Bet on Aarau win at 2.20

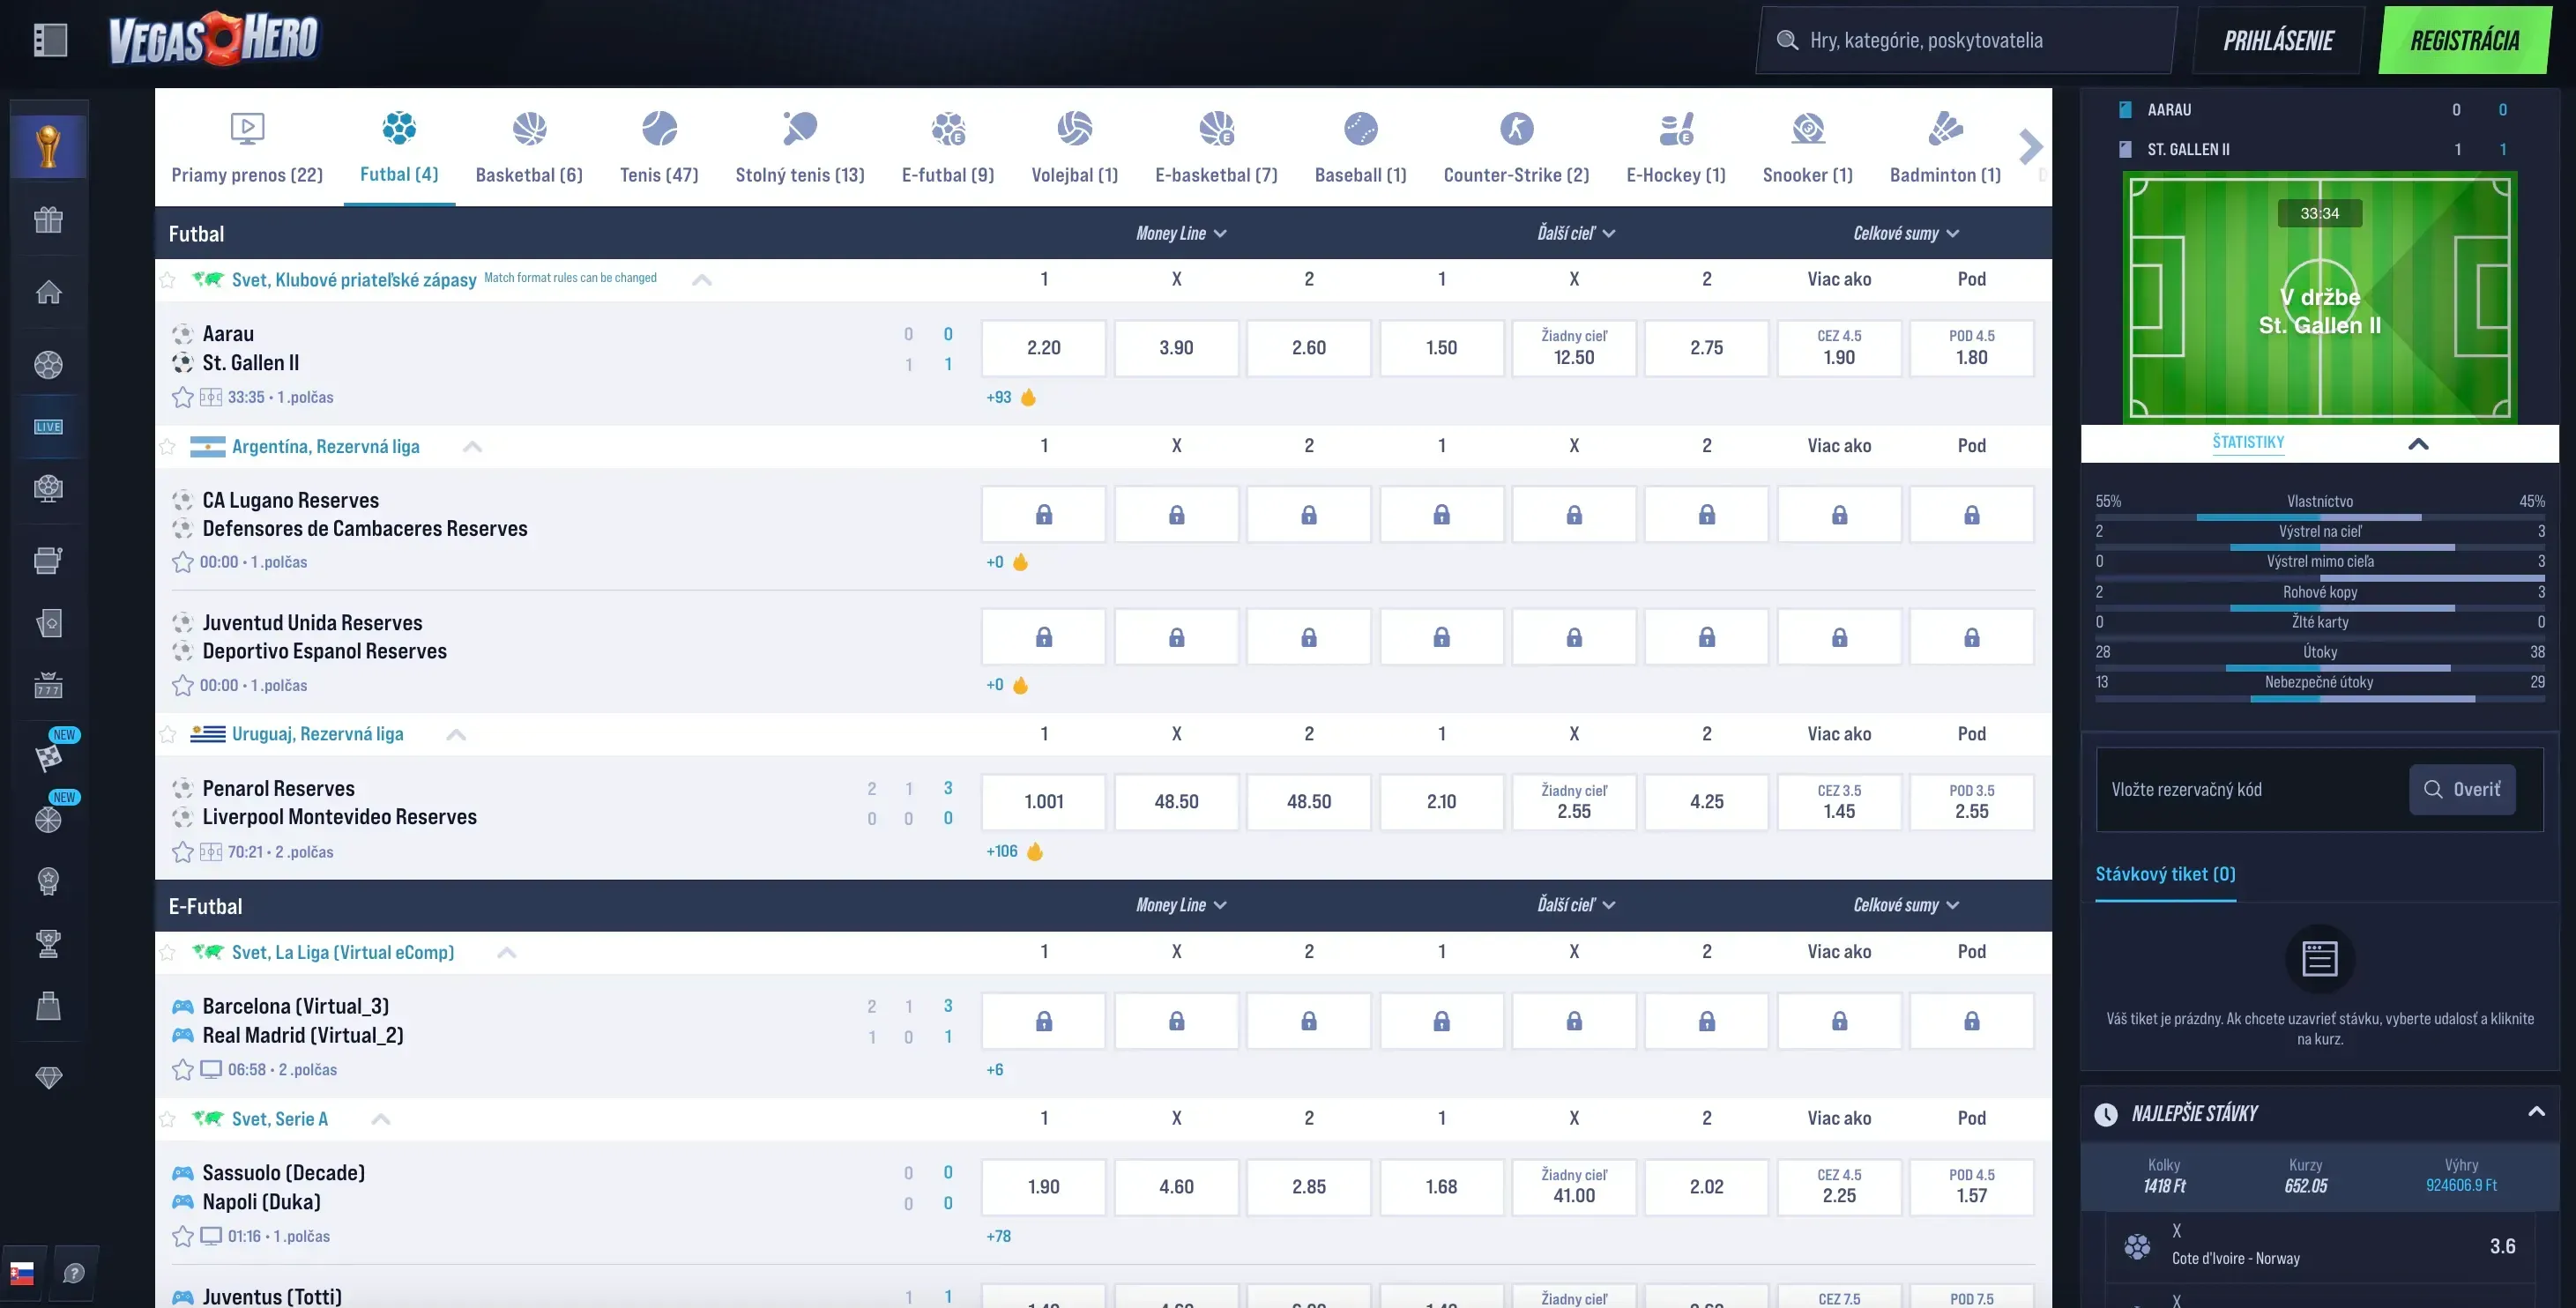click(x=1044, y=348)
